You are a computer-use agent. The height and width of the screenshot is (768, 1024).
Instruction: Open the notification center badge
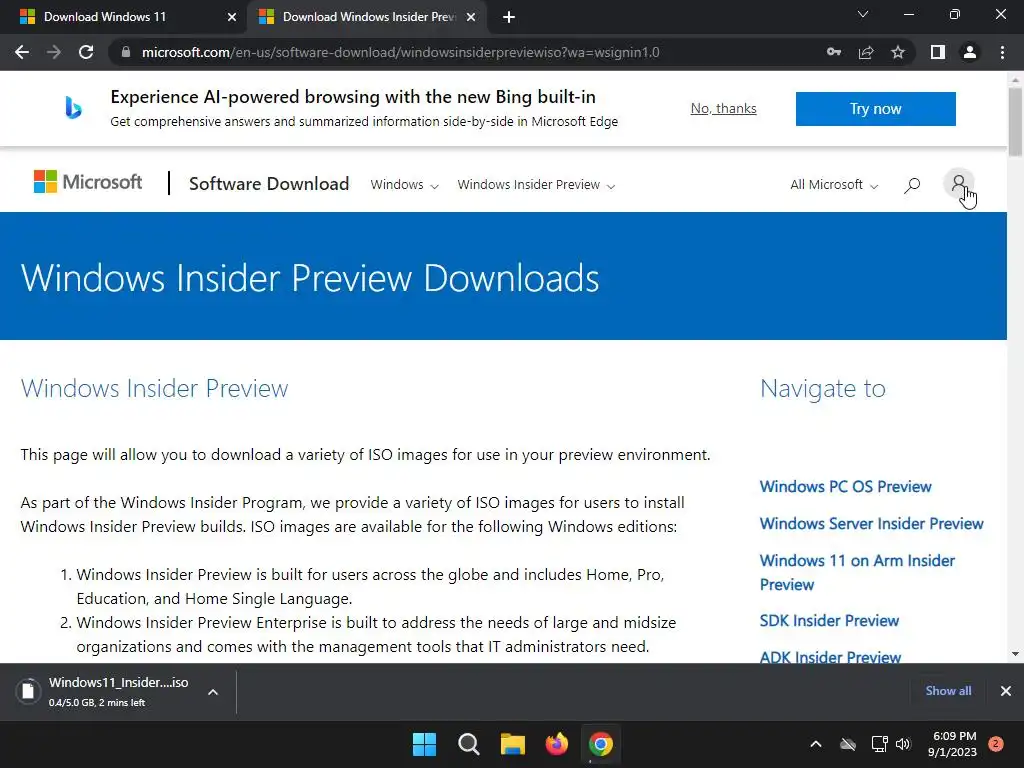pyautogui.click(x=995, y=744)
